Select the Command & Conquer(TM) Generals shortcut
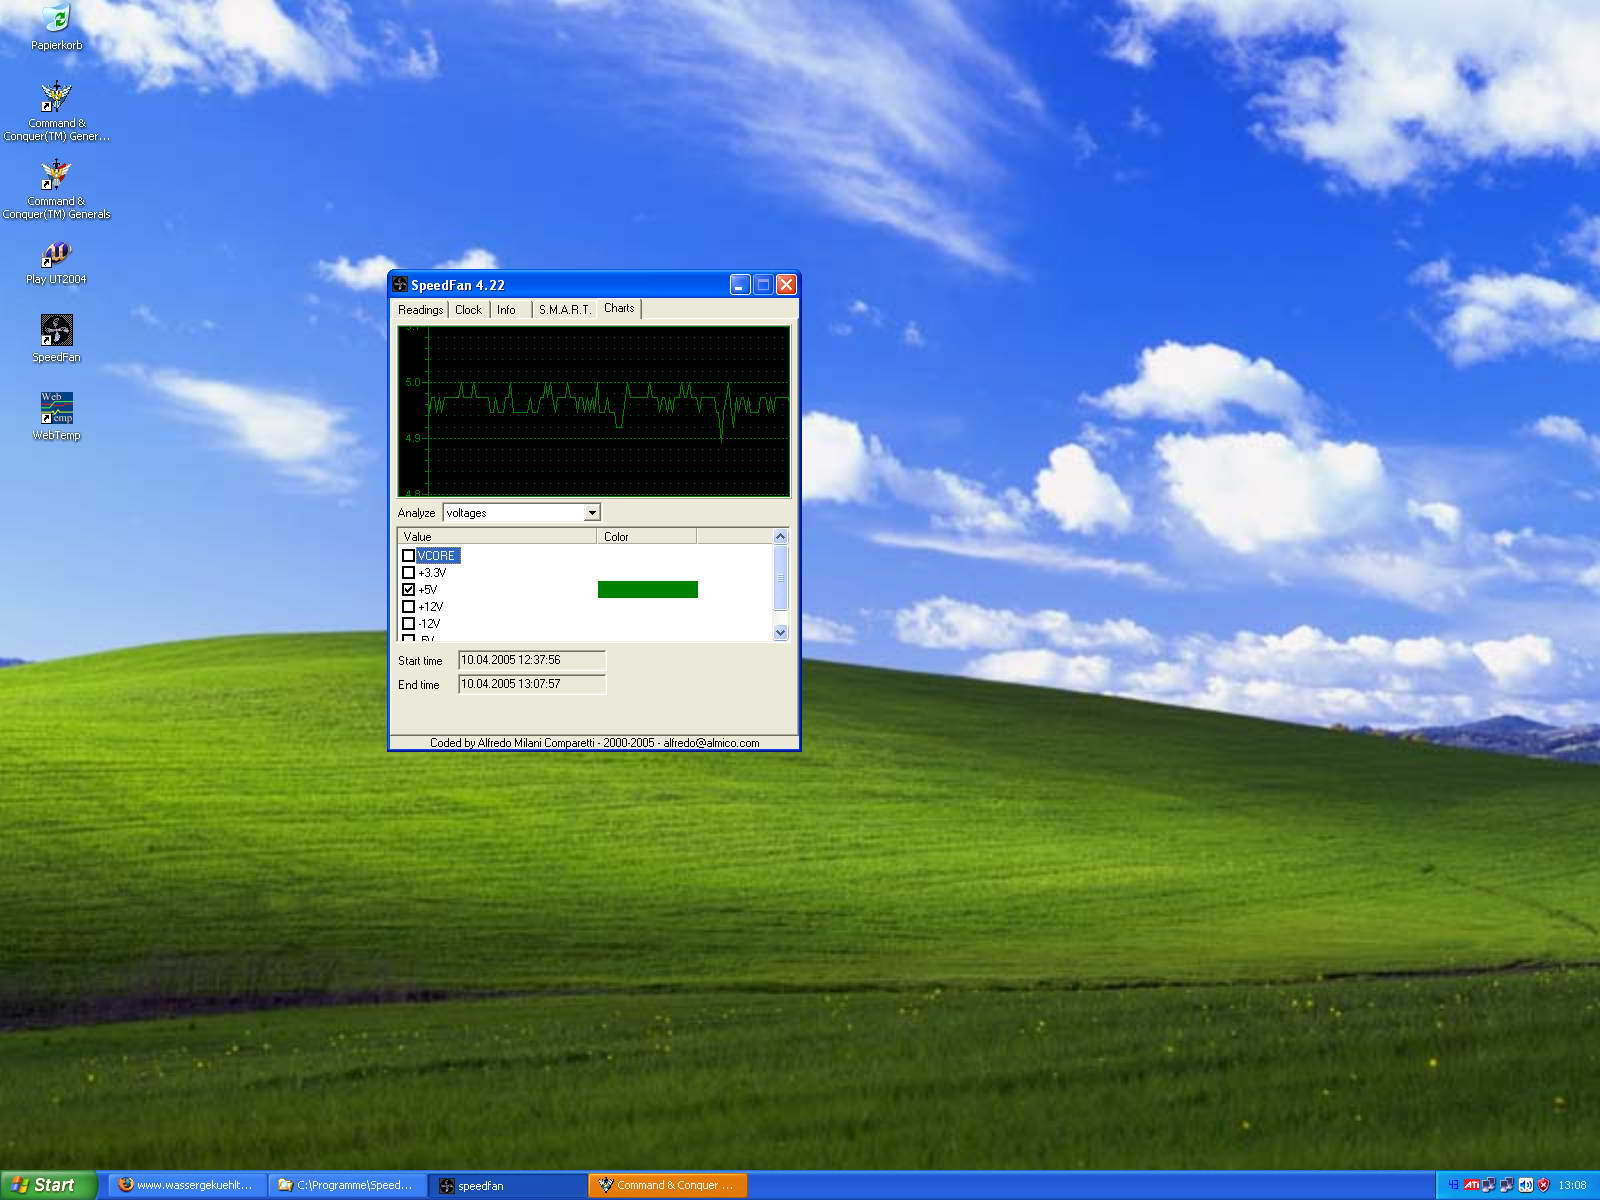 [56, 189]
